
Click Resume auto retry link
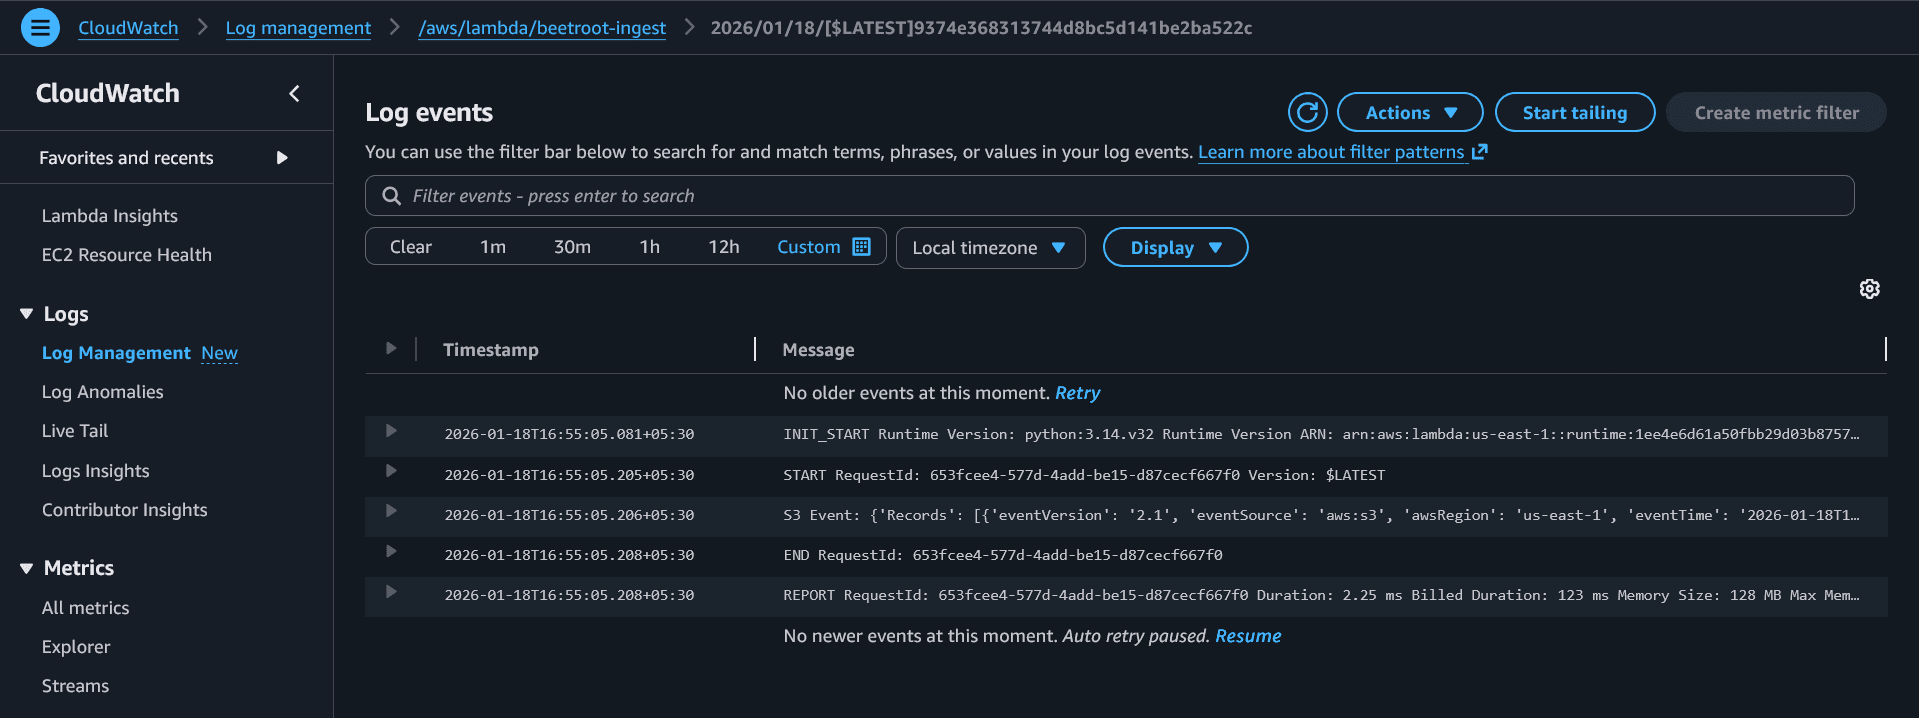click(x=1248, y=636)
